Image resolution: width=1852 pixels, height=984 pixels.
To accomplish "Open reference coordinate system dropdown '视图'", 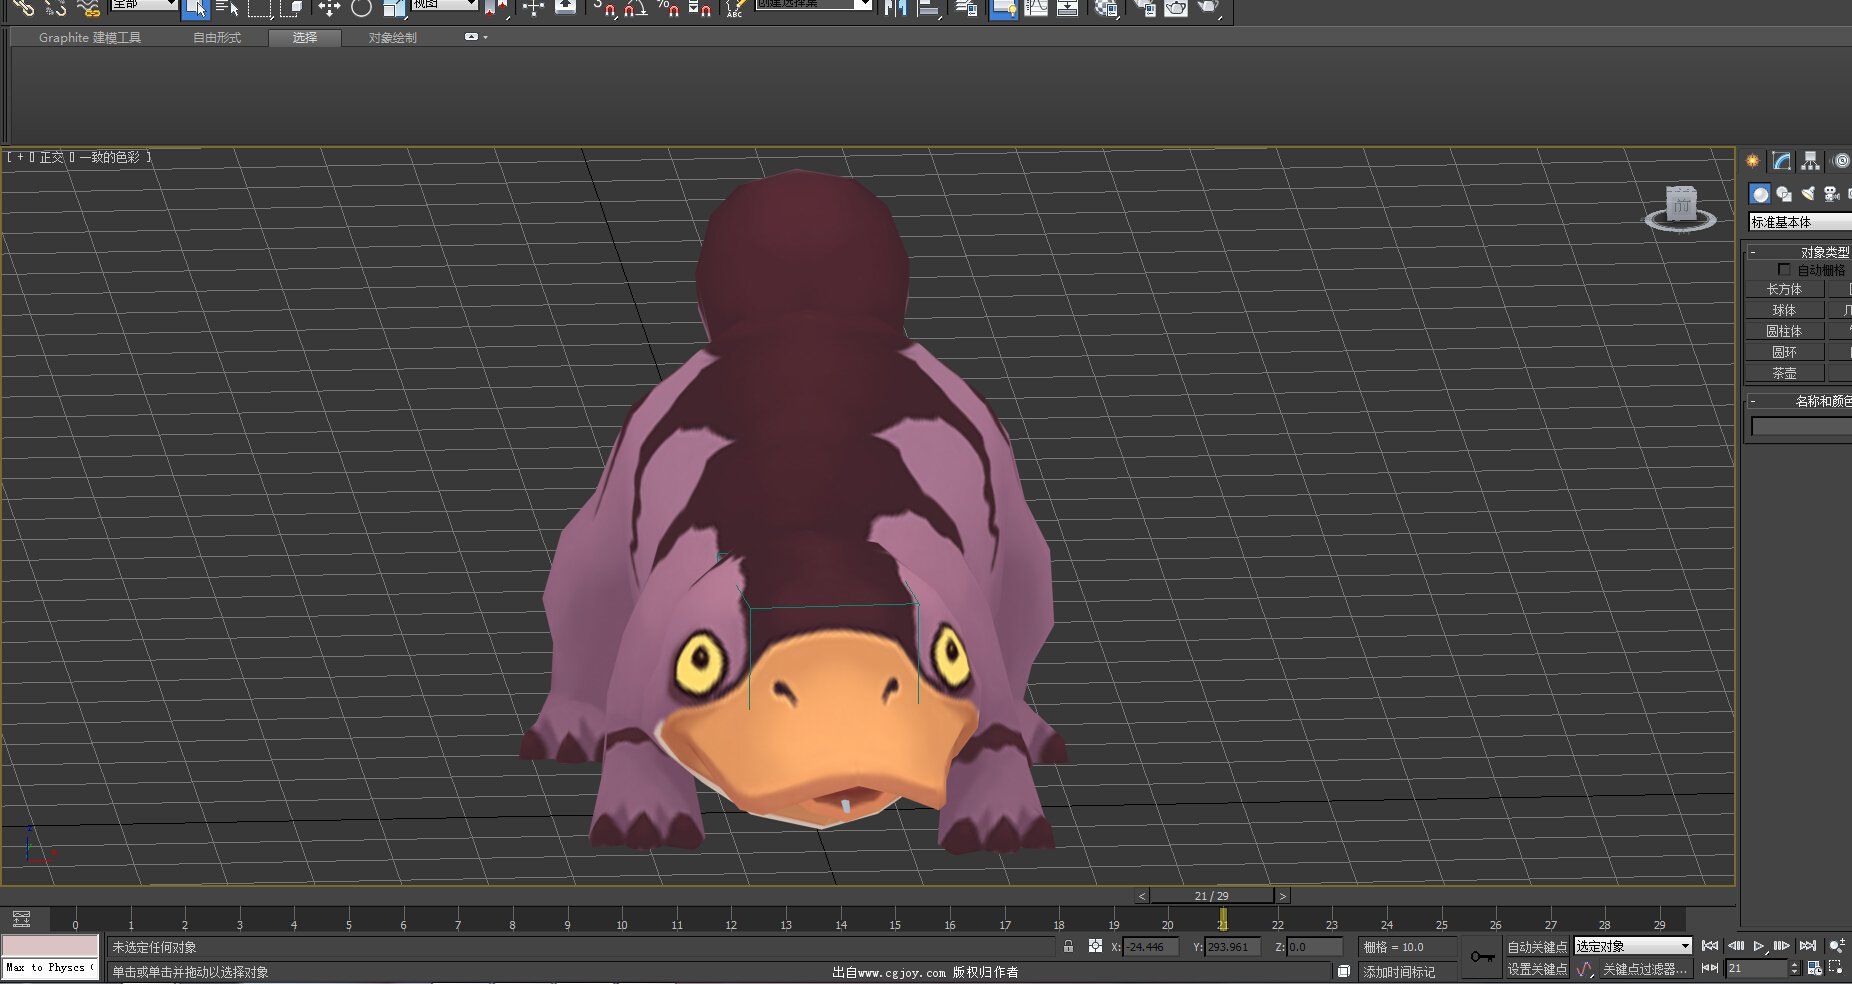I will pyautogui.click(x=444, y=4).
